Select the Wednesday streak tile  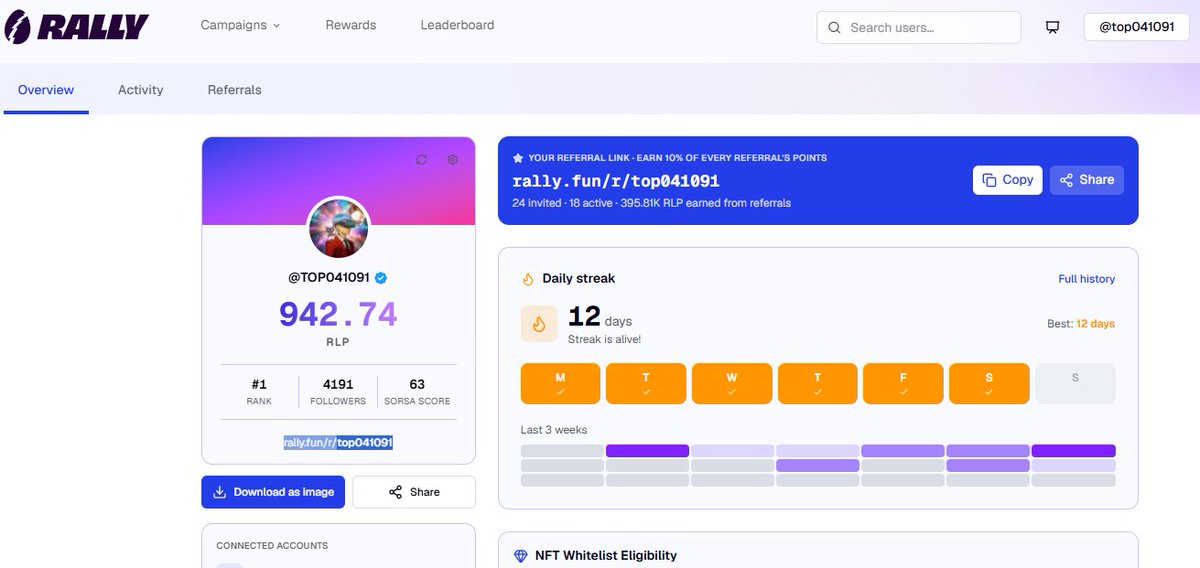(732, 383)
